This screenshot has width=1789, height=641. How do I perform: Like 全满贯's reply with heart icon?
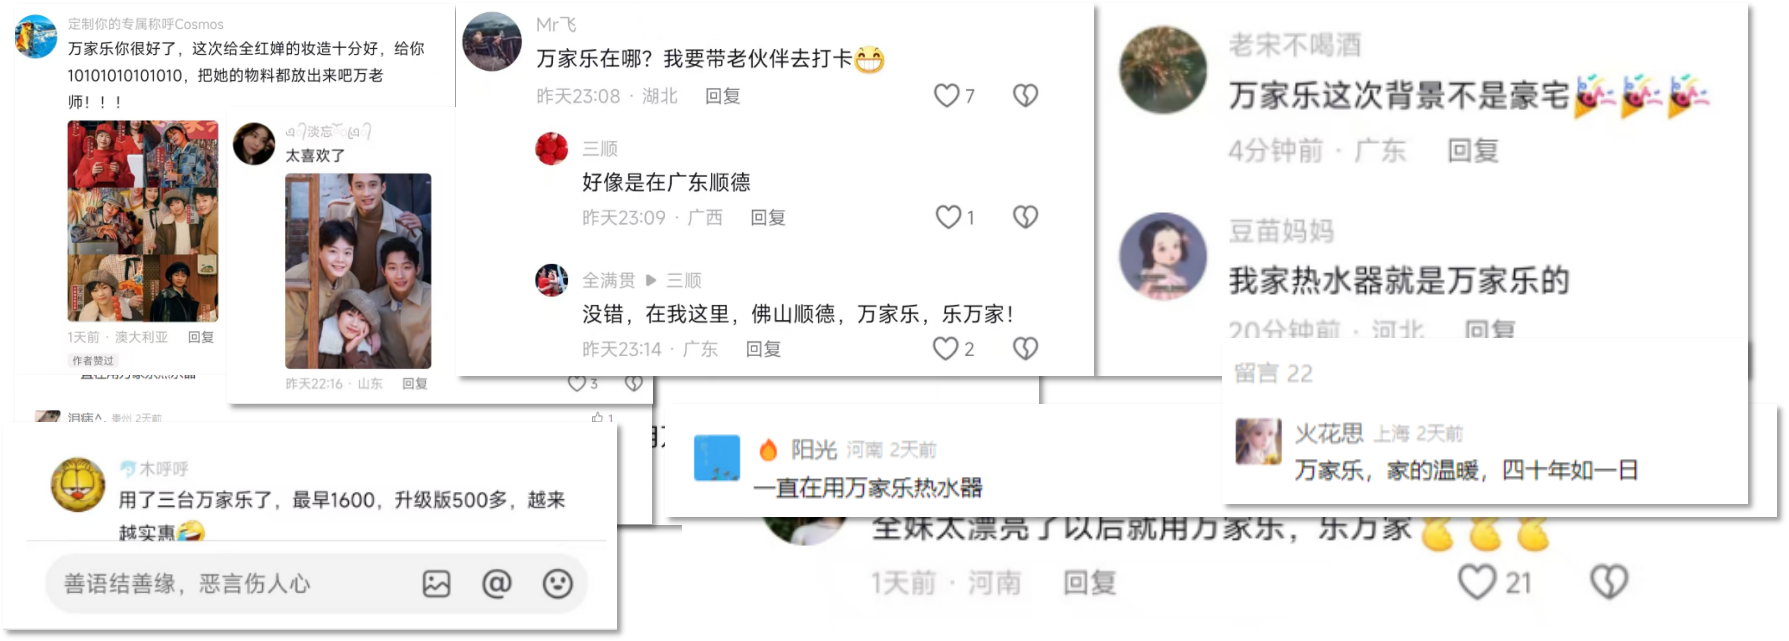946,348
